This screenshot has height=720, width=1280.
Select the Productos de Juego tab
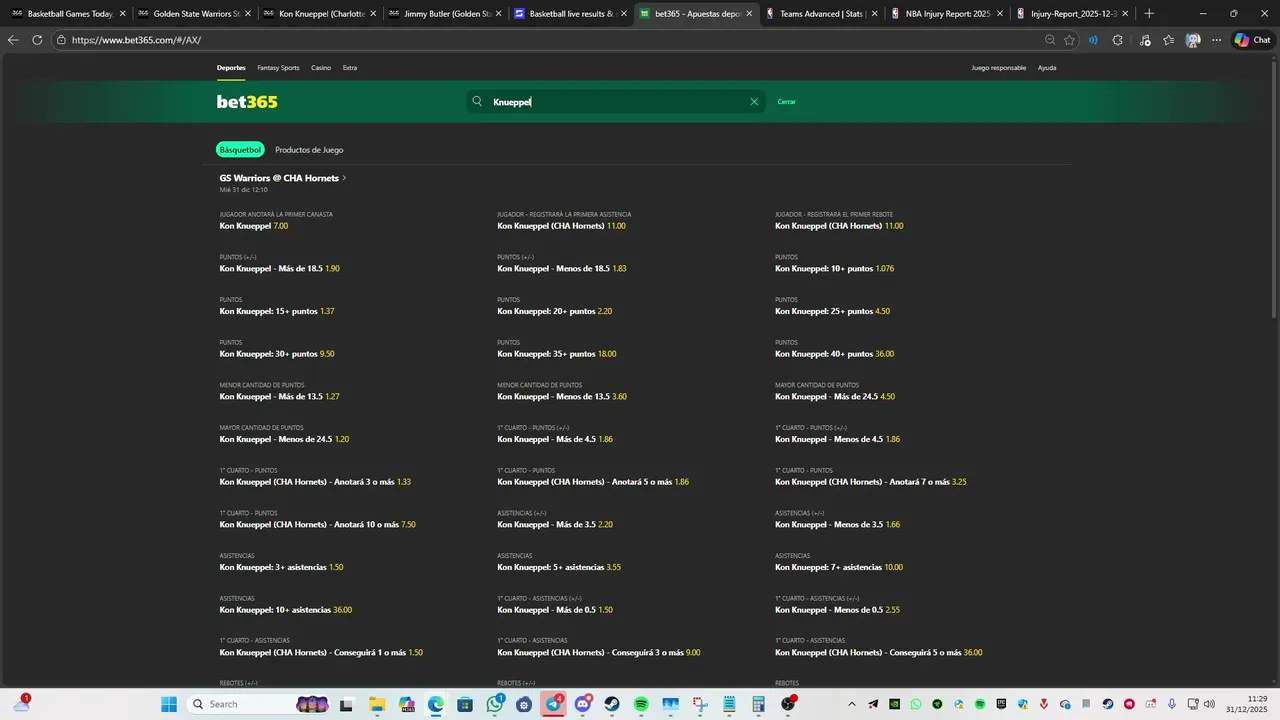[x=309, y=150]
